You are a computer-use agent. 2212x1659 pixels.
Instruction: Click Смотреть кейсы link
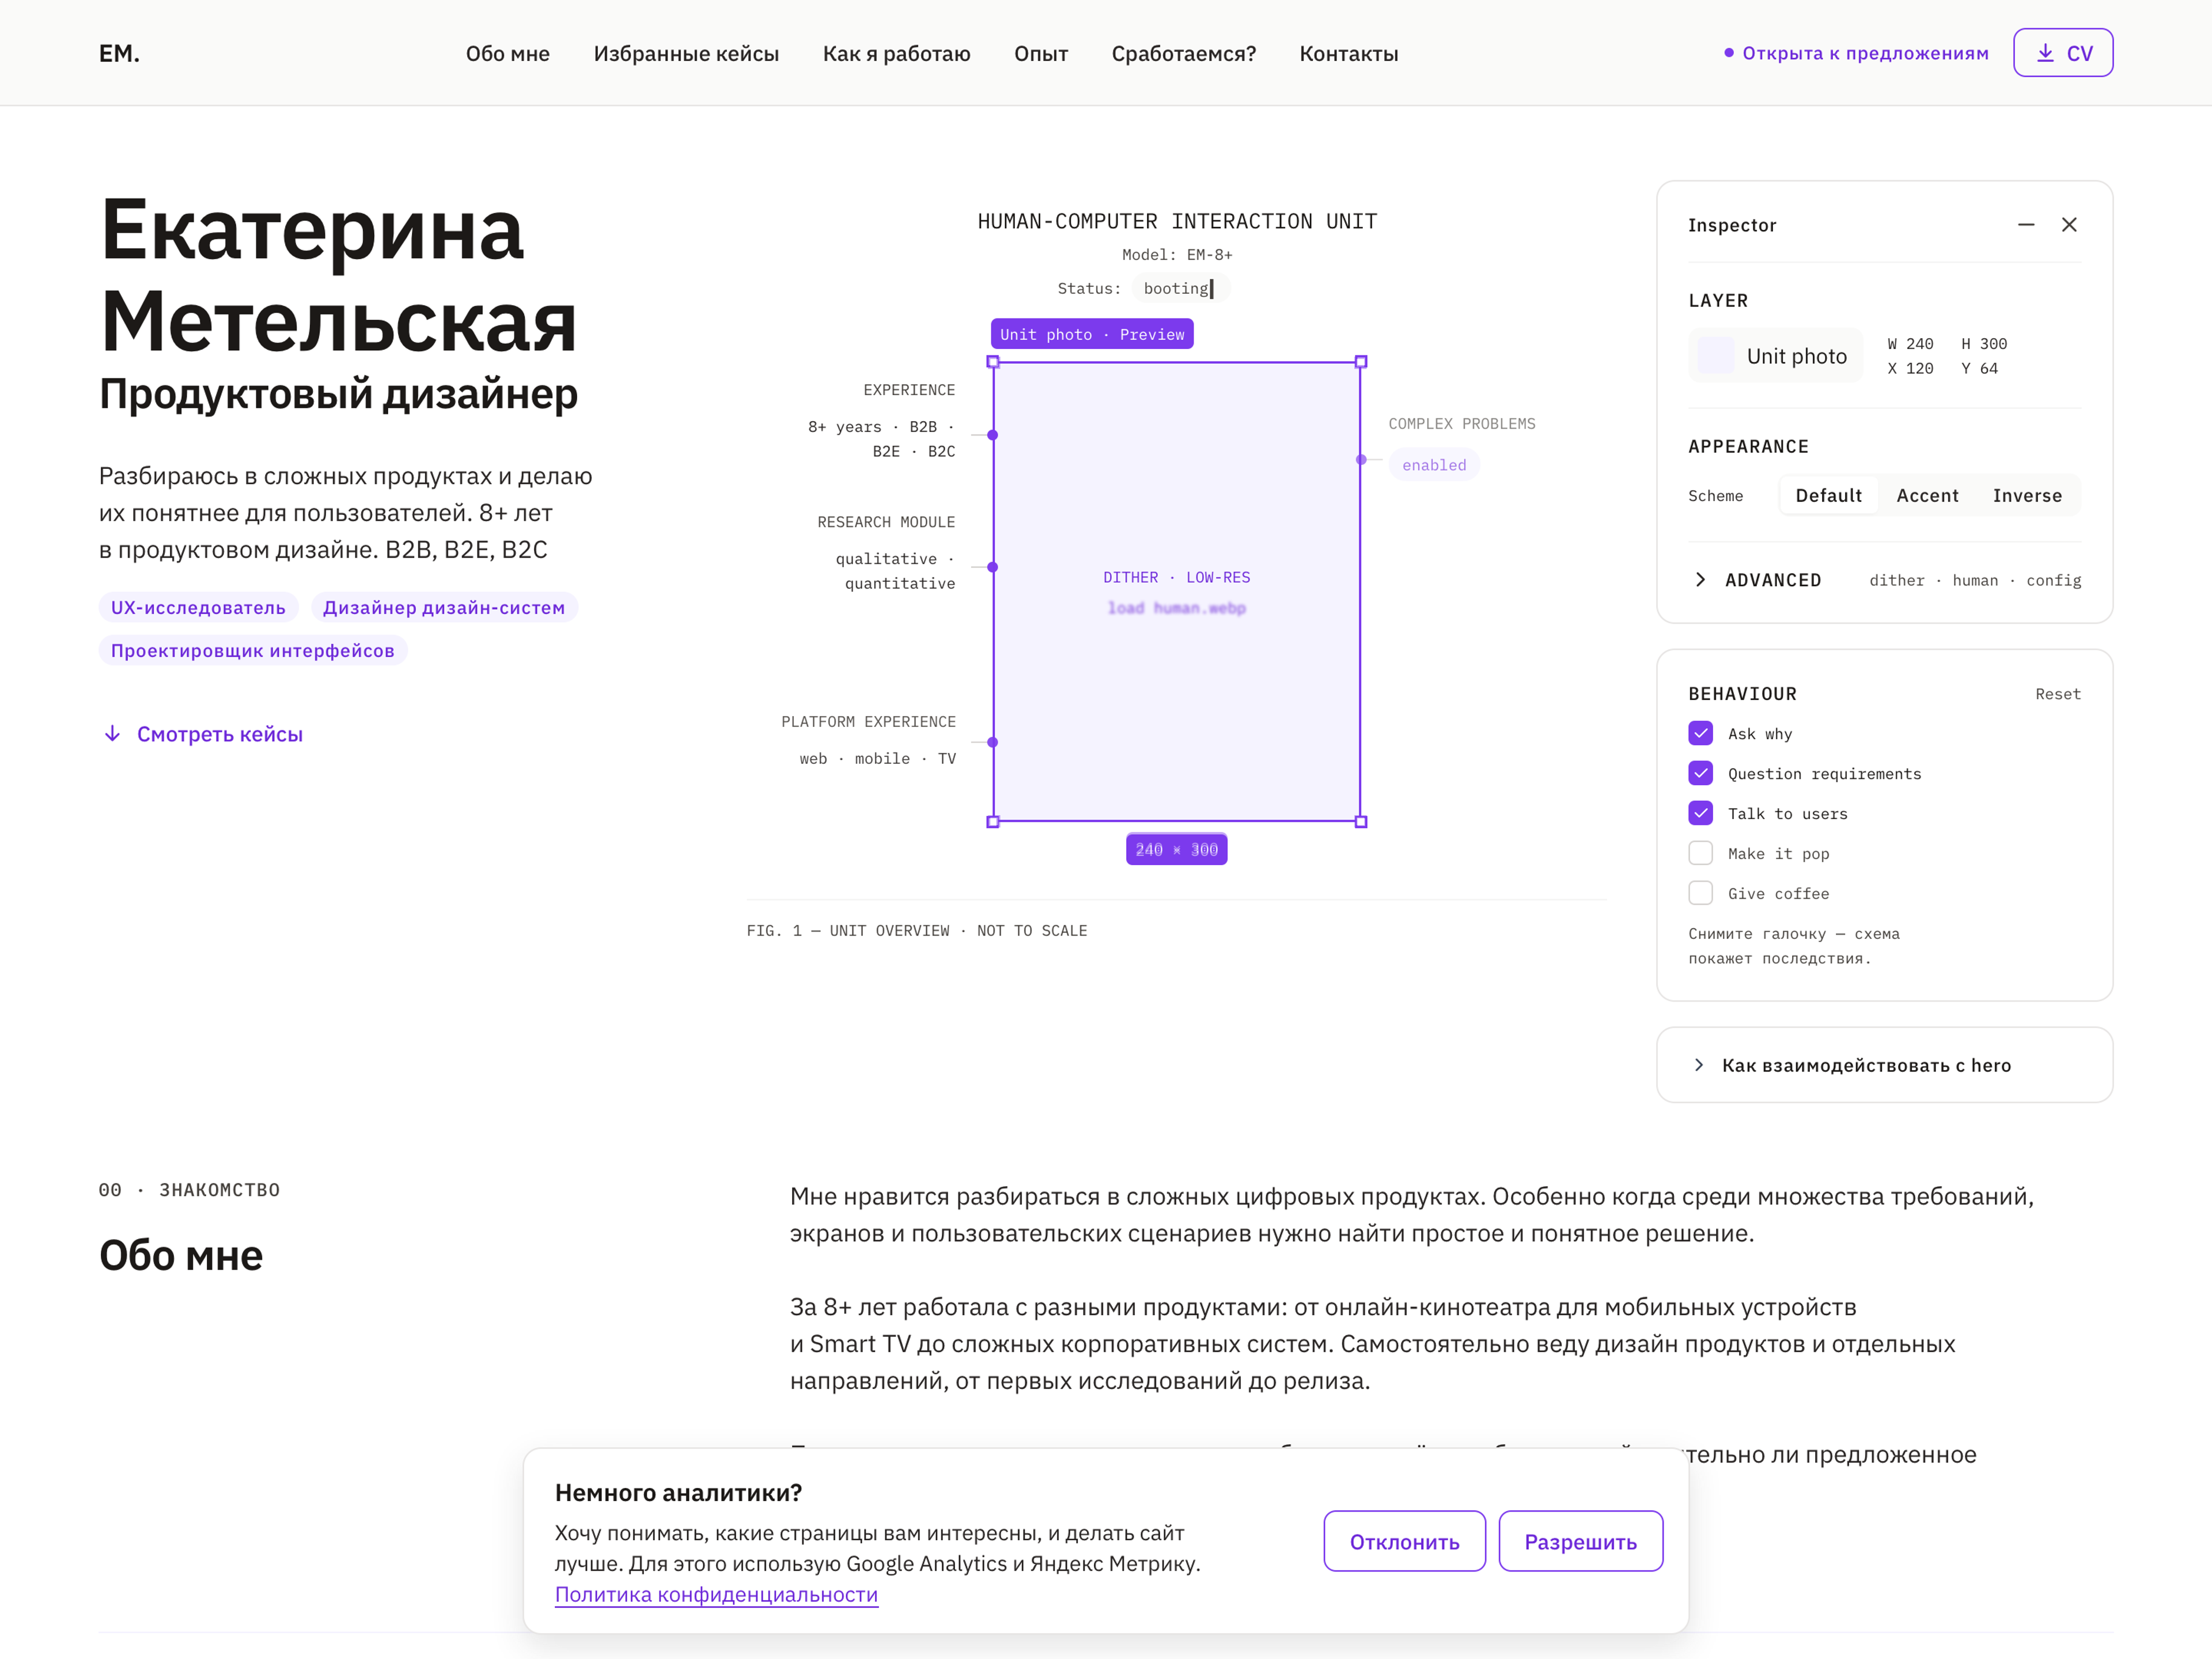tap(203, 734)
